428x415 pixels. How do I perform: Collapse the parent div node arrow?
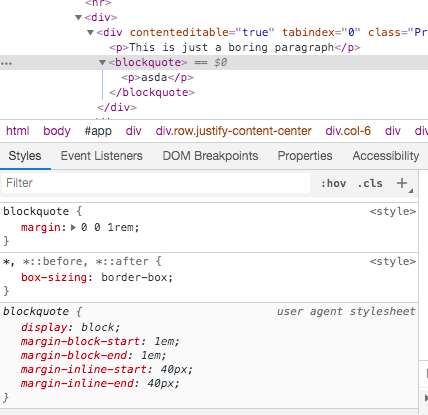click(x=78, y=17)
